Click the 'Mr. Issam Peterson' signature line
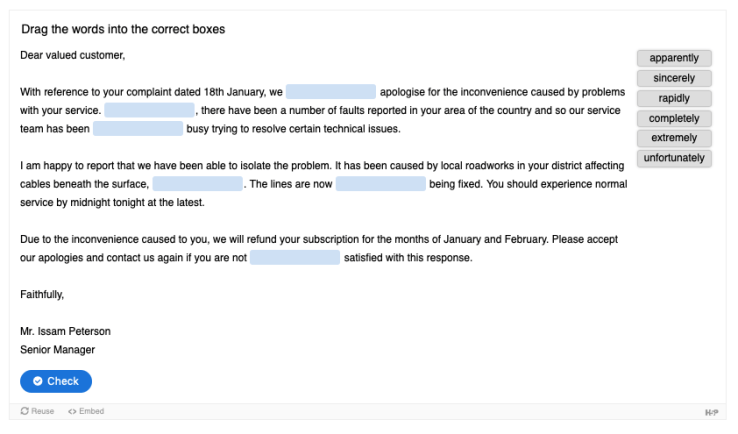 point(65,331)
